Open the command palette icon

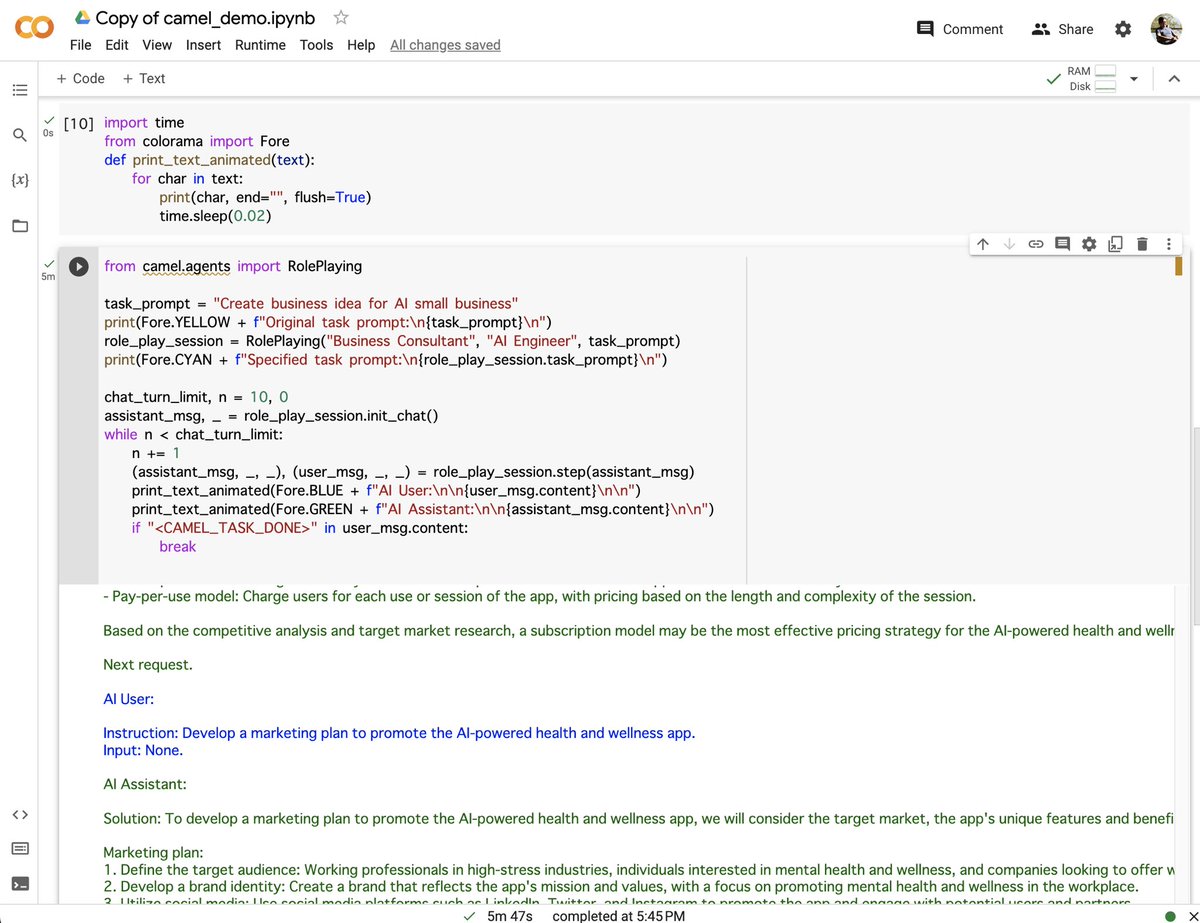coord(20,849)
